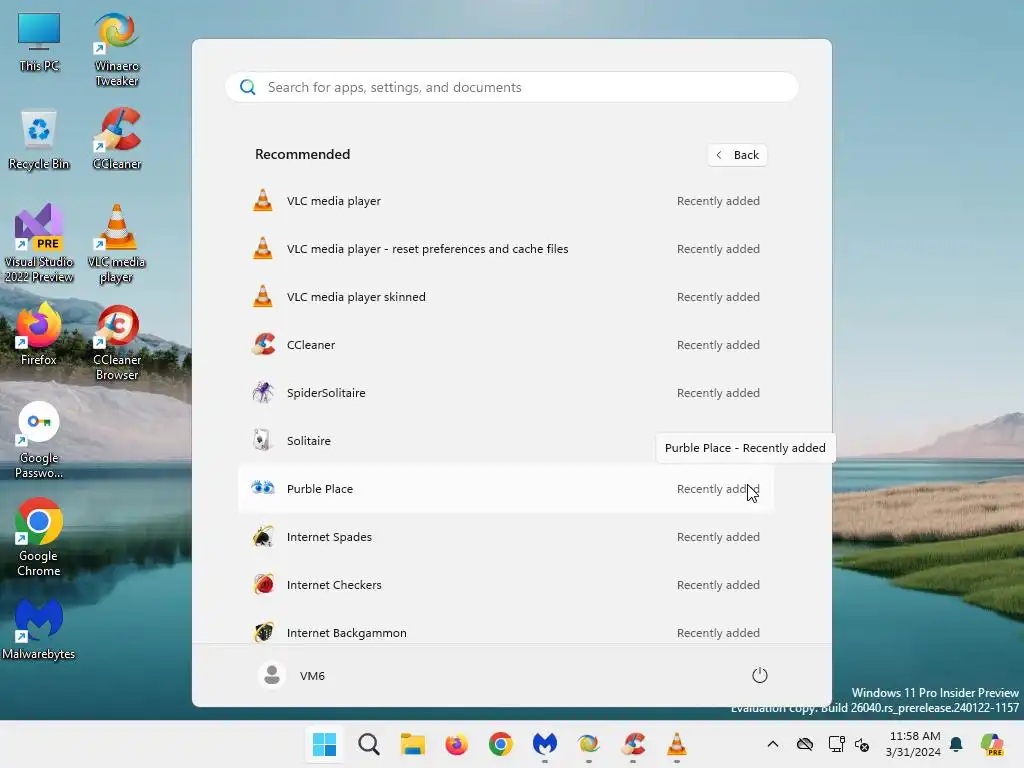Open the VM6 user account menu
1024x768 pixels.
(x=292, y=675)
